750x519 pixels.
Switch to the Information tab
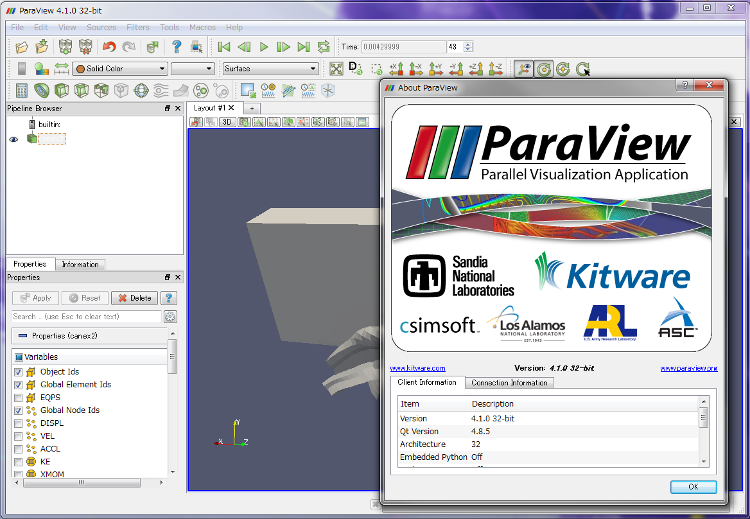pyautogui.click(x=80, y=265)
